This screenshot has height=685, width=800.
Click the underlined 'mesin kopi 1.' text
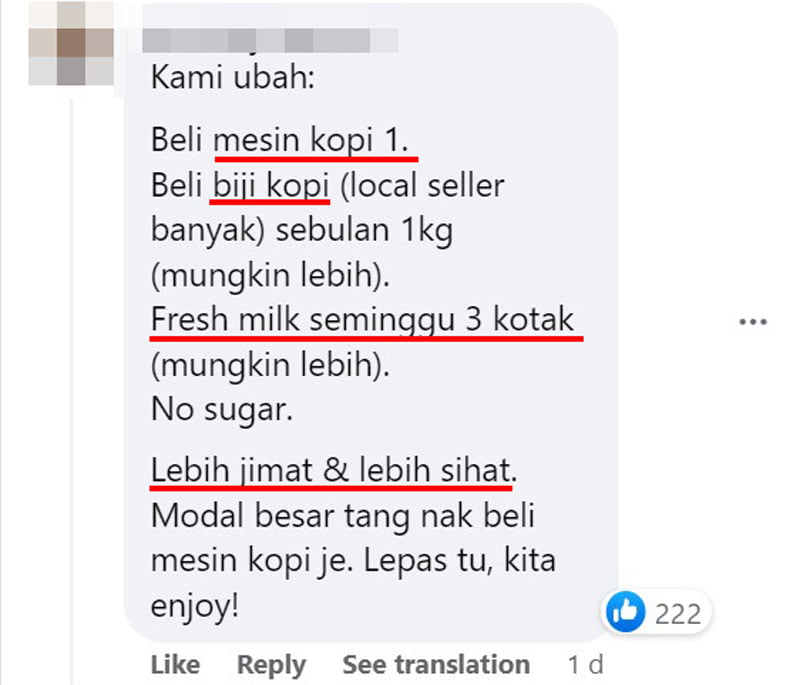pyautogui.click(x=311, y=140)
